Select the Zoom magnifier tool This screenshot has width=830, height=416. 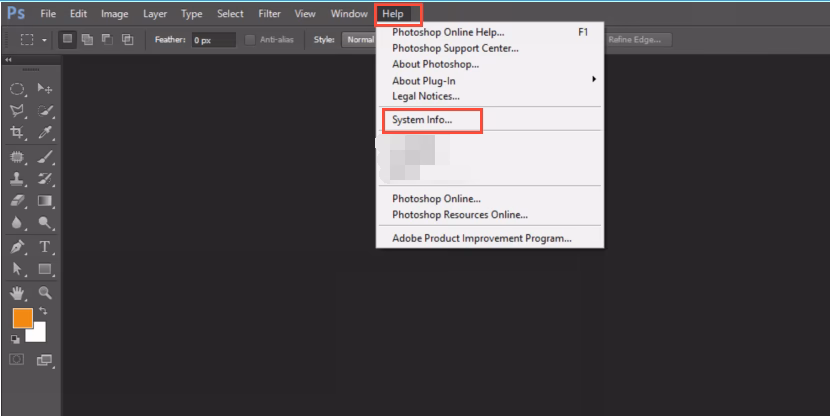point(44,293)
